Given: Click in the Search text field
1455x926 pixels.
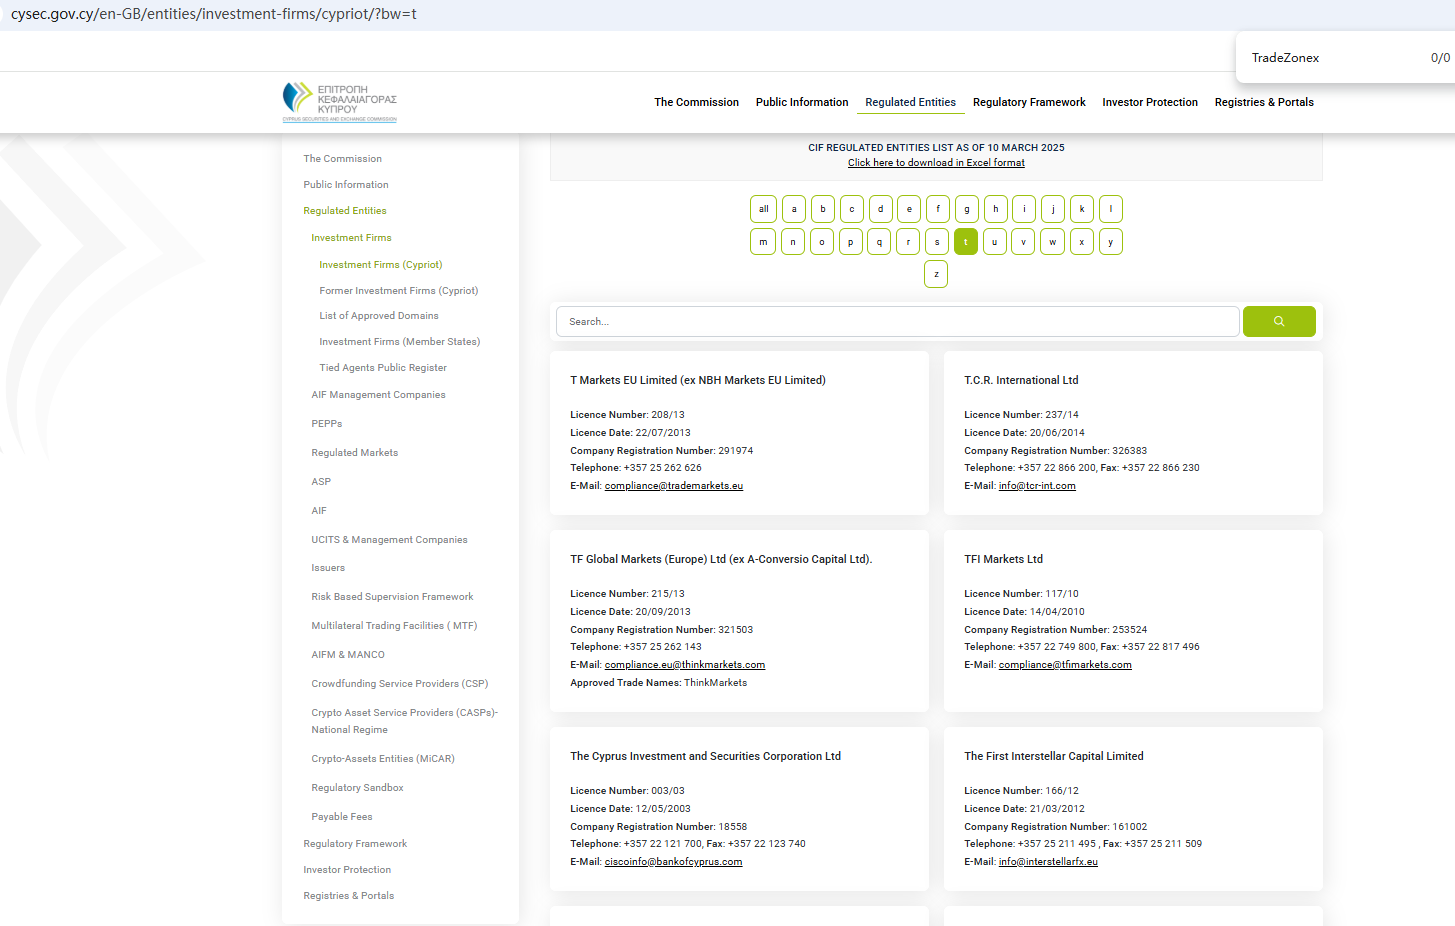Looking at the screenshot, I should tap(897, 322).
